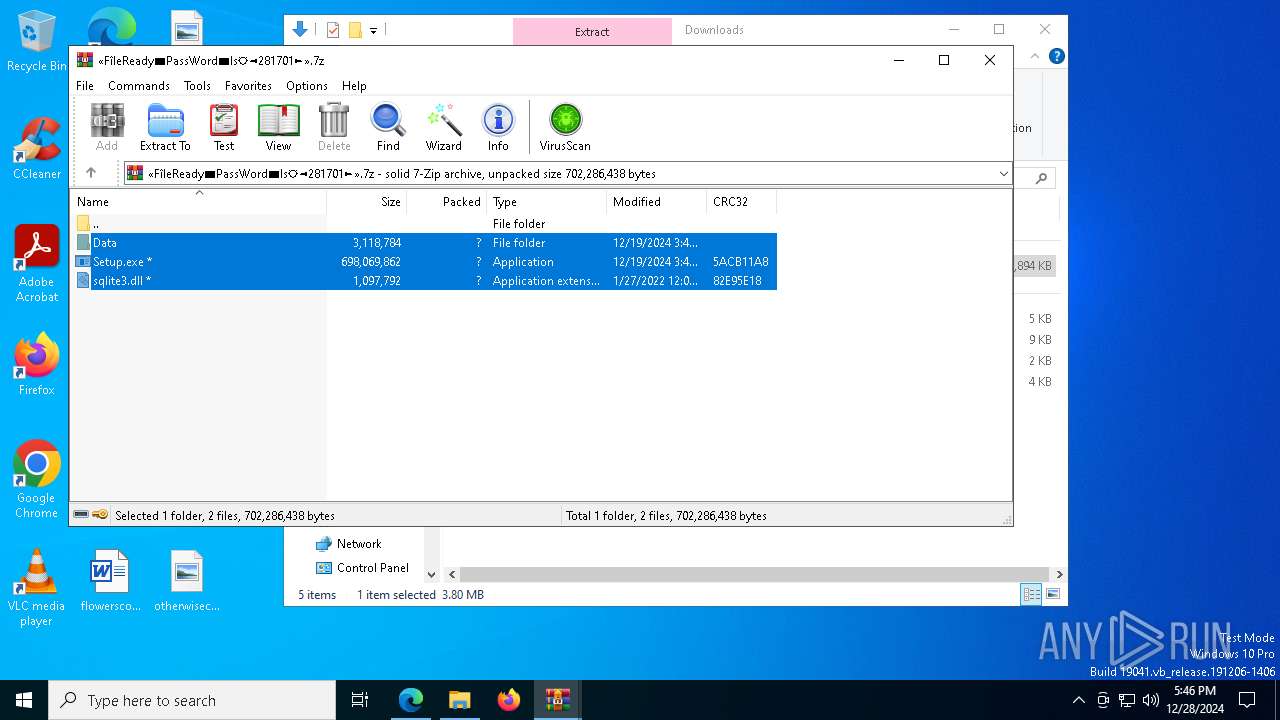1280x720 pixels.
Task: Open Favorites menu
Action: 248,86
